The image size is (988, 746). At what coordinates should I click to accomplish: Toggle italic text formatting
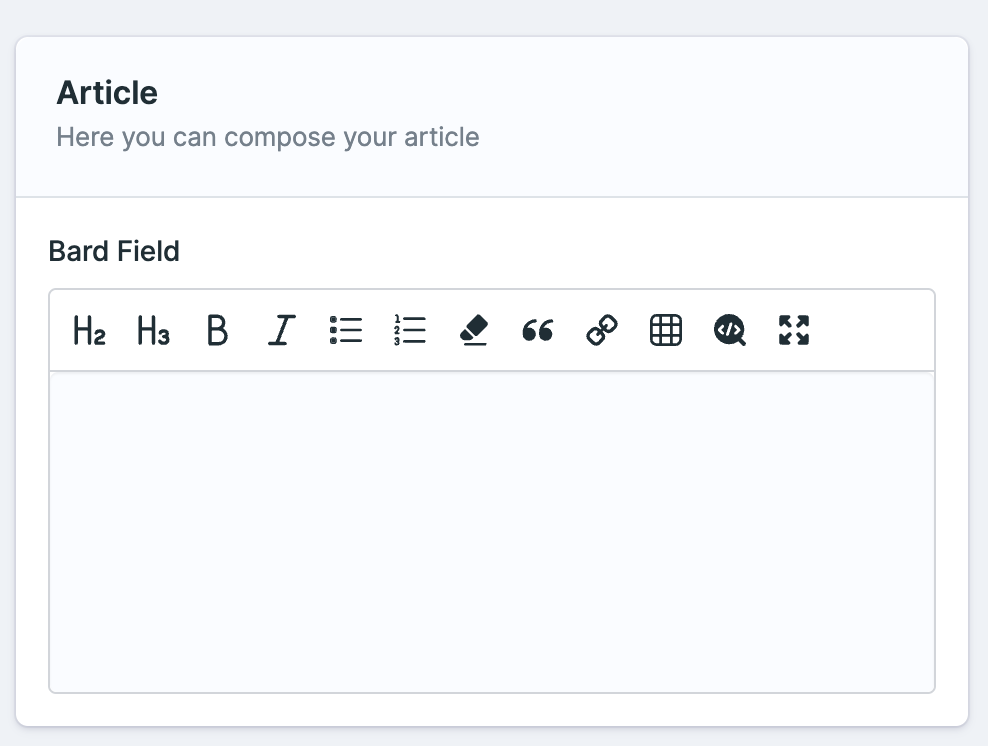[281, 330]
